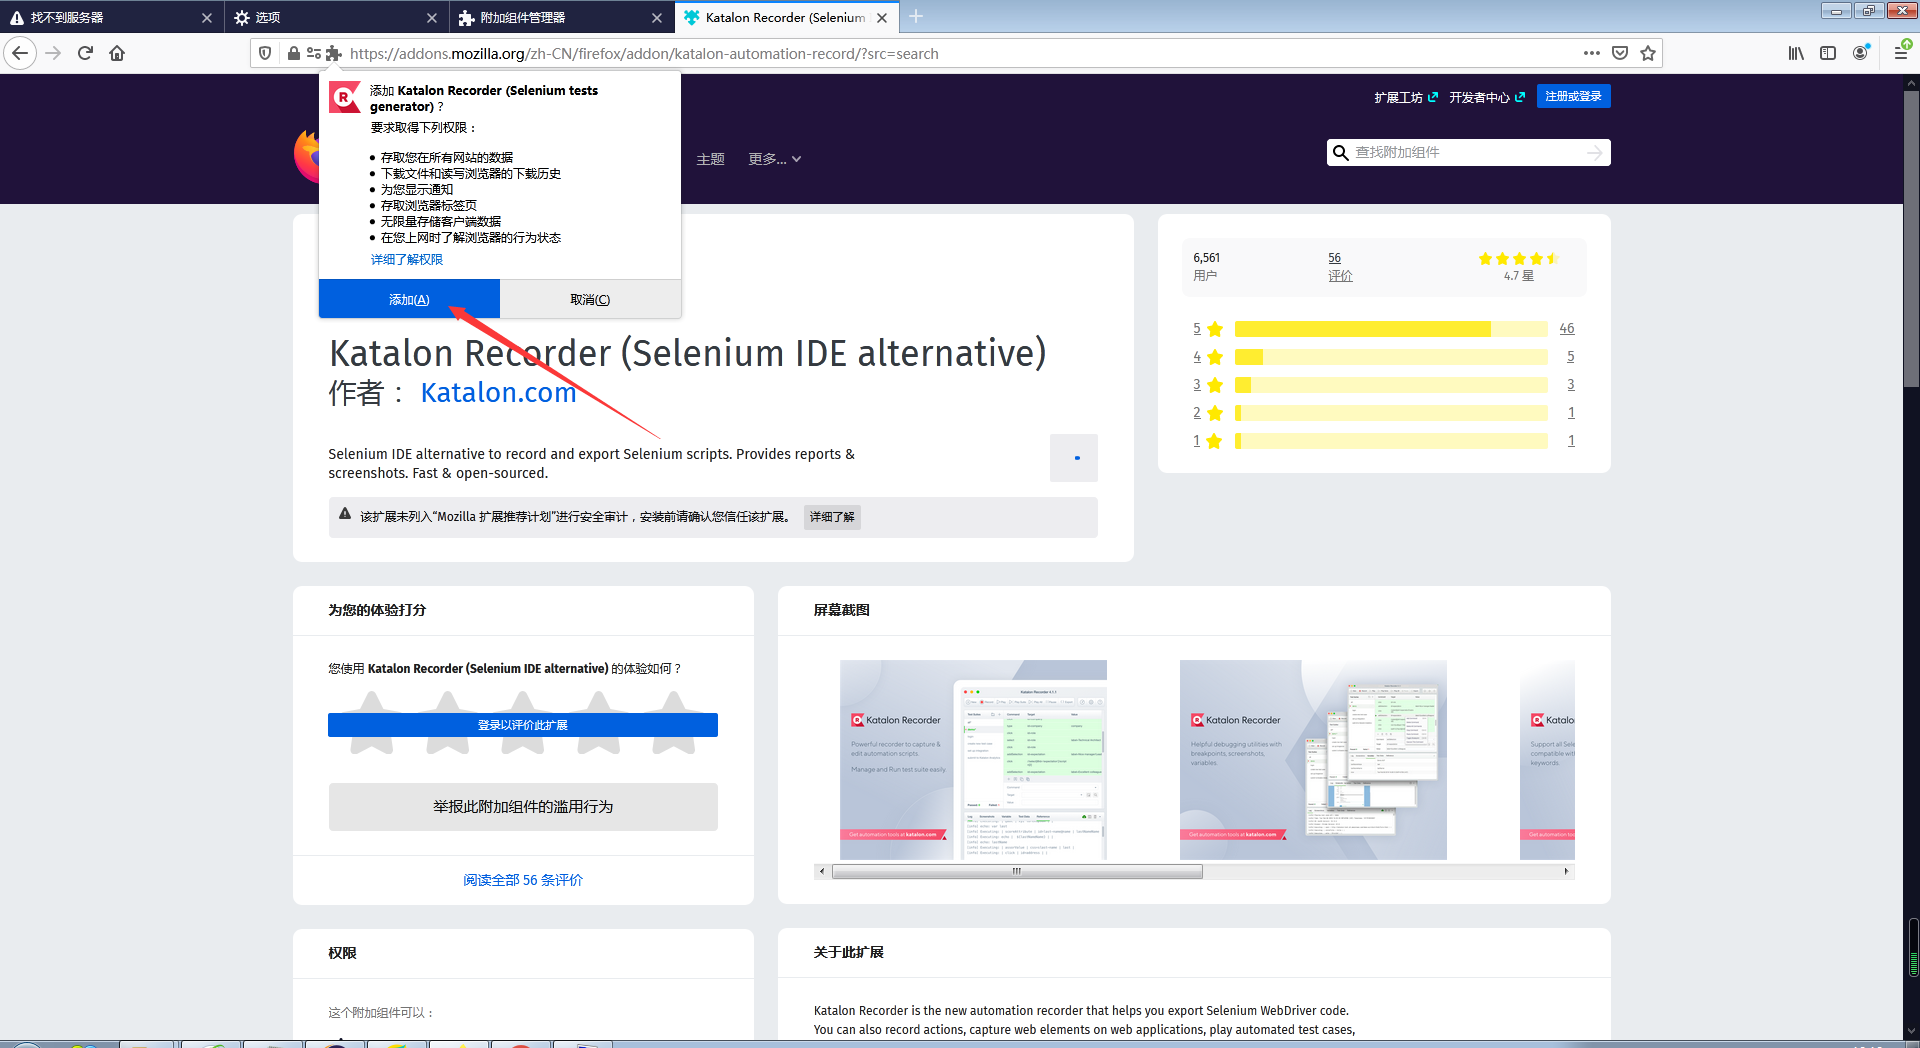The height and width of the screenshot is (1048, 1920).
Task: Close the 附加组件管理器 tab
Action: tap(657, 18)
